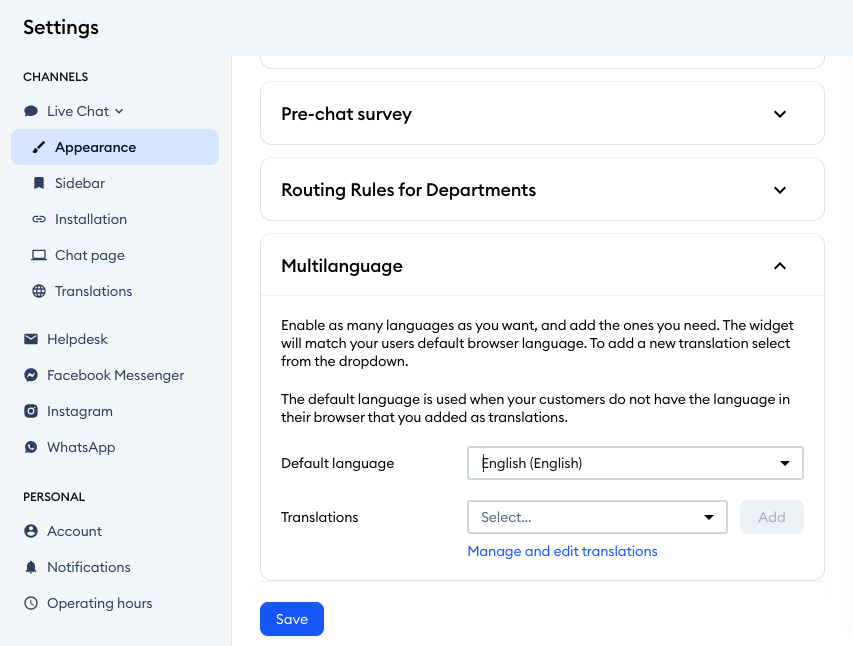Click the WhatsApp icon in sidebar
Viewport: 853px width, 646px height.
[x=31, y=447]
